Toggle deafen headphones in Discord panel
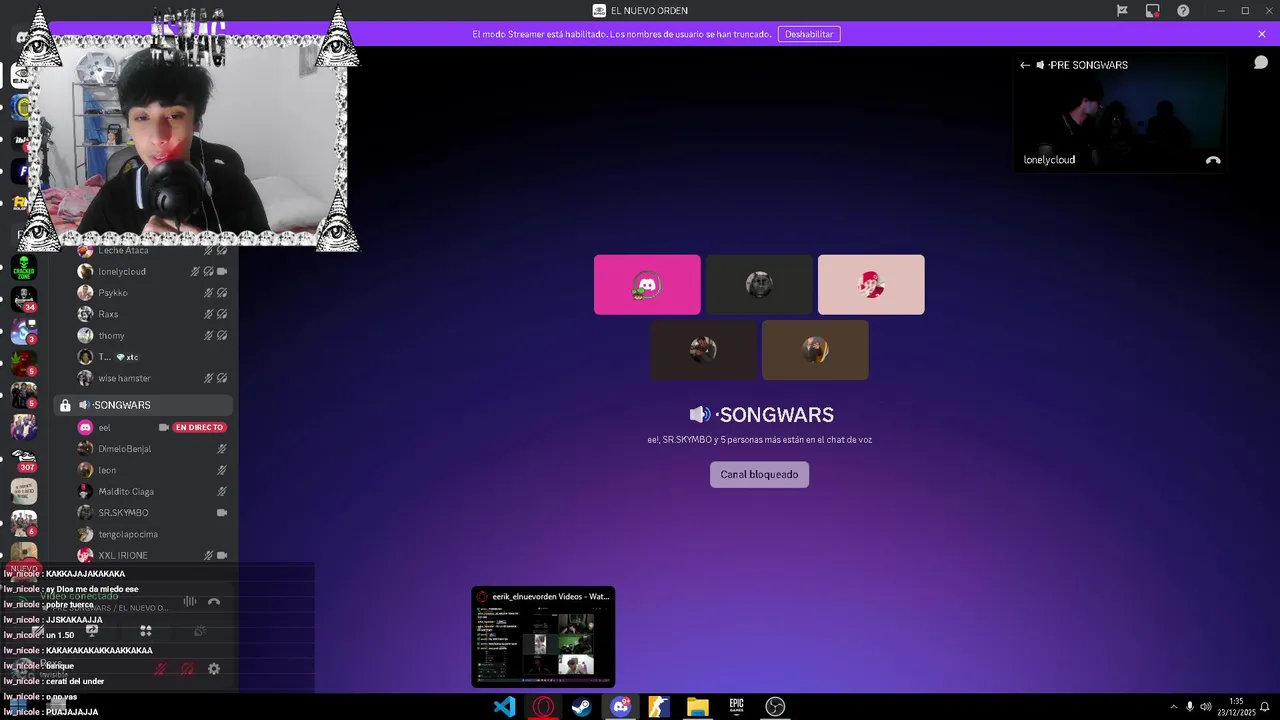This screenshot has height=720, width=1280. 187,669
